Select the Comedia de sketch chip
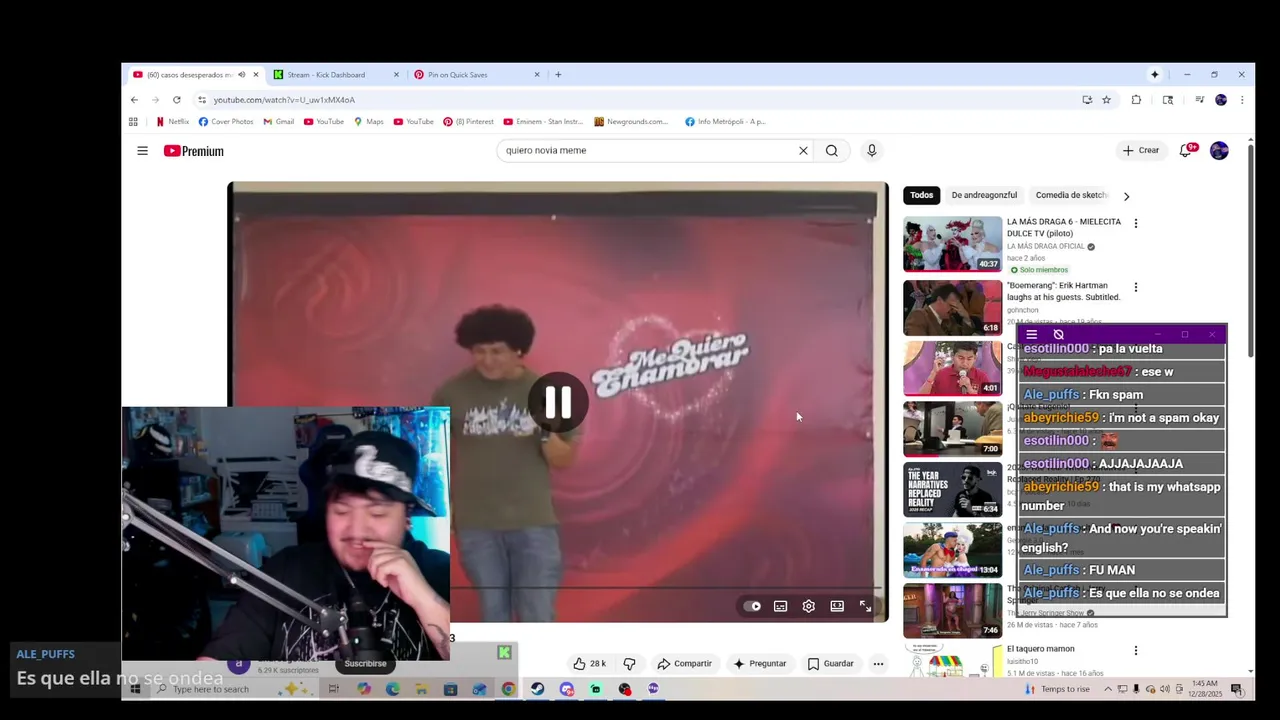The image size is (1280, 720). tap(1071, 195)
